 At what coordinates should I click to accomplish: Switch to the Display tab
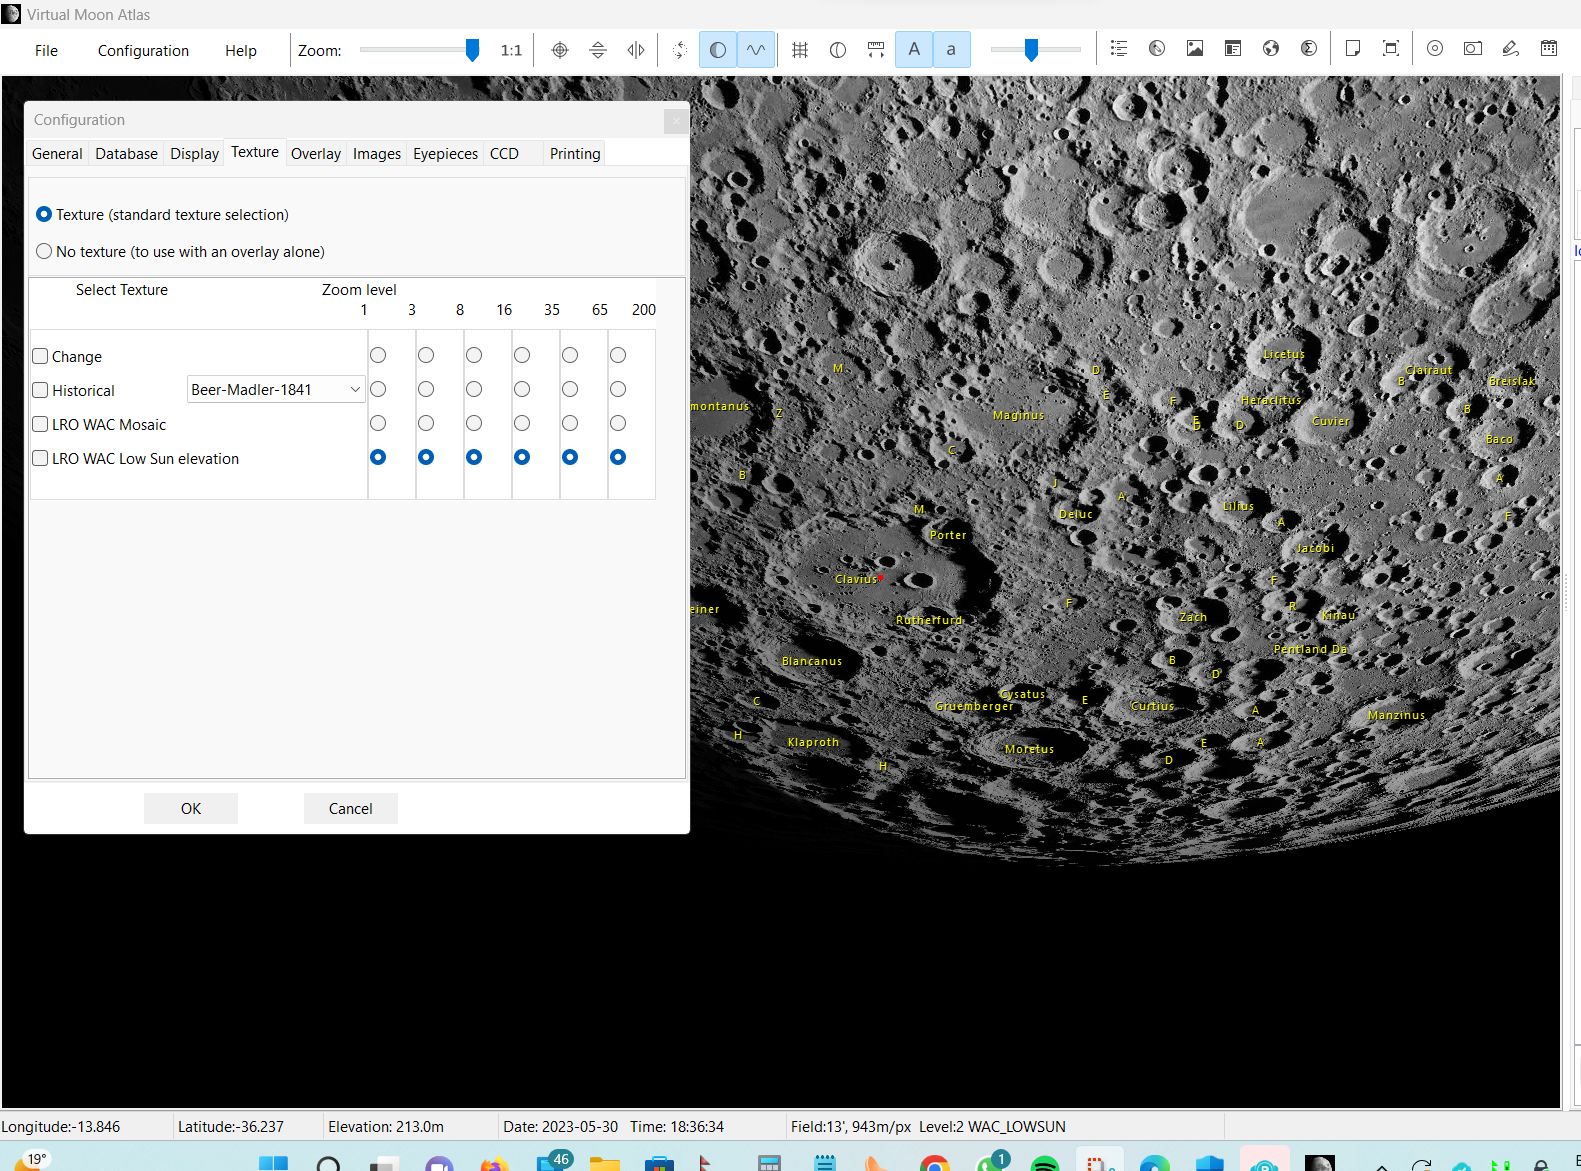click(x=194, y=154)
